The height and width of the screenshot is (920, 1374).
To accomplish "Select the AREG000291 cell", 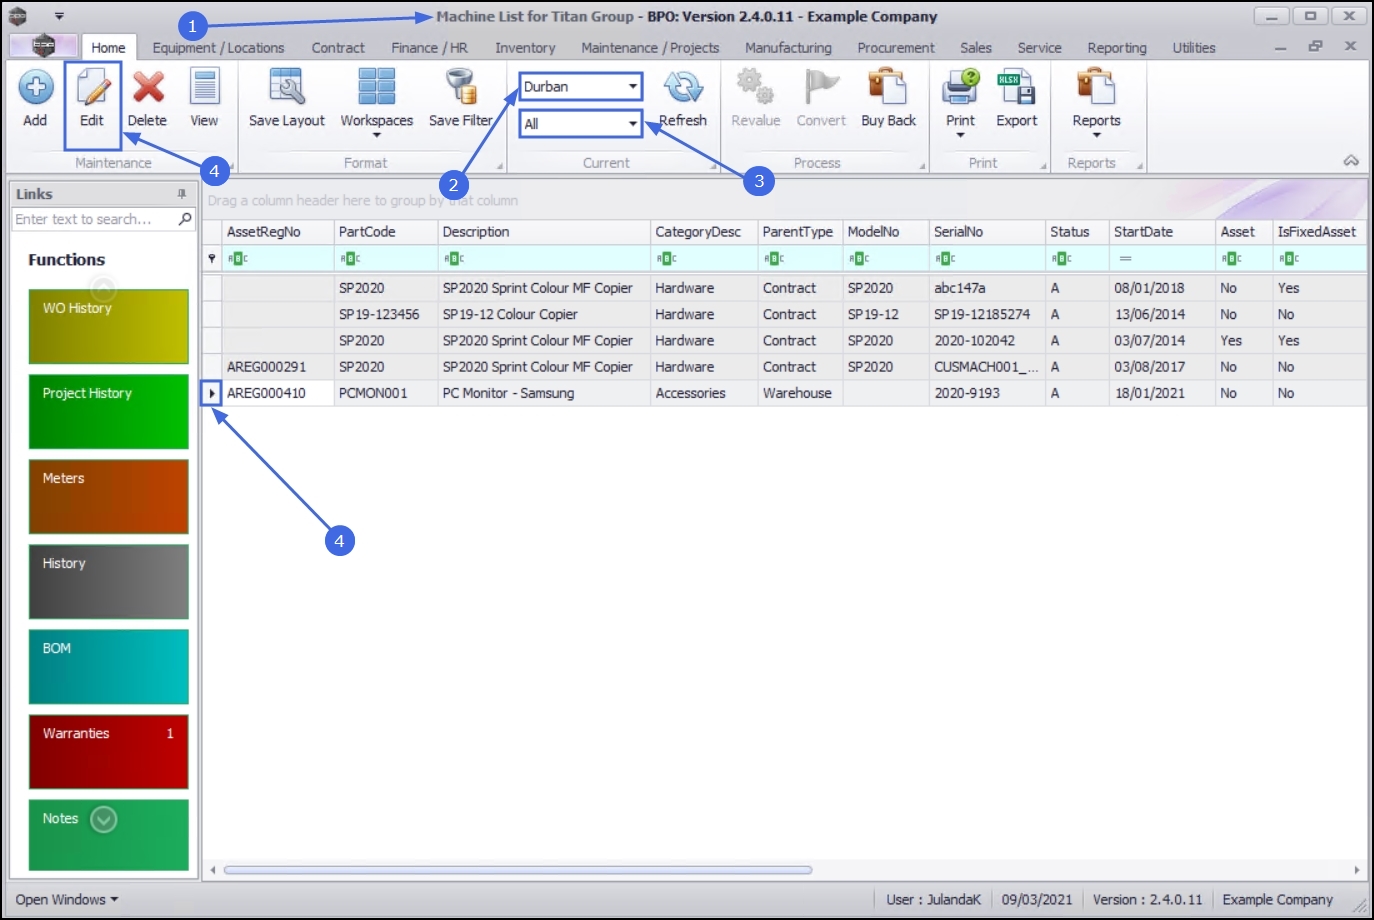I will (x=278, y=367).
